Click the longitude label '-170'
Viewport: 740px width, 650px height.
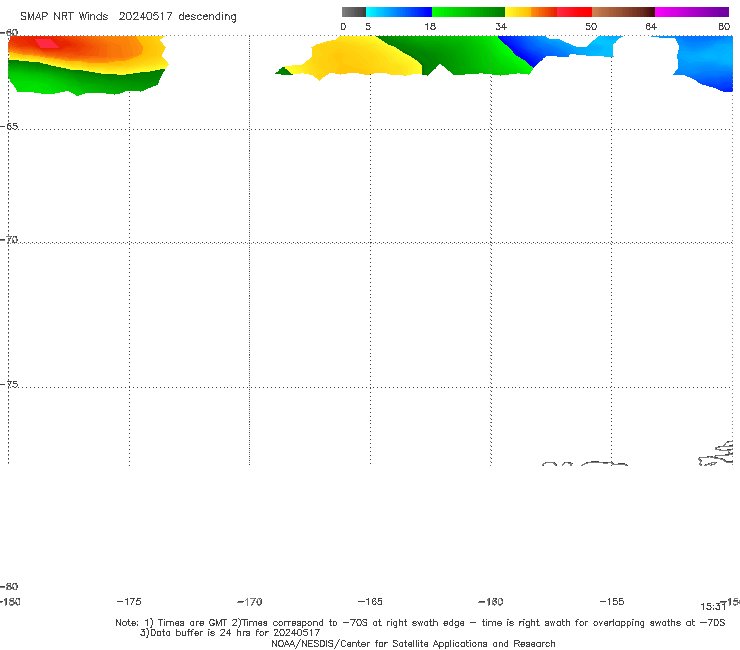pyautogui.click(x=250, y=602)
